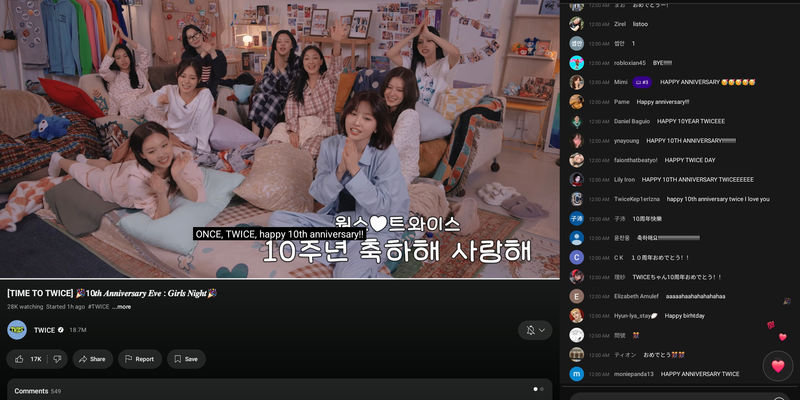This screenshot has width=800, height=400.
Task: Click the live stream video player
Action: [280, 139]
